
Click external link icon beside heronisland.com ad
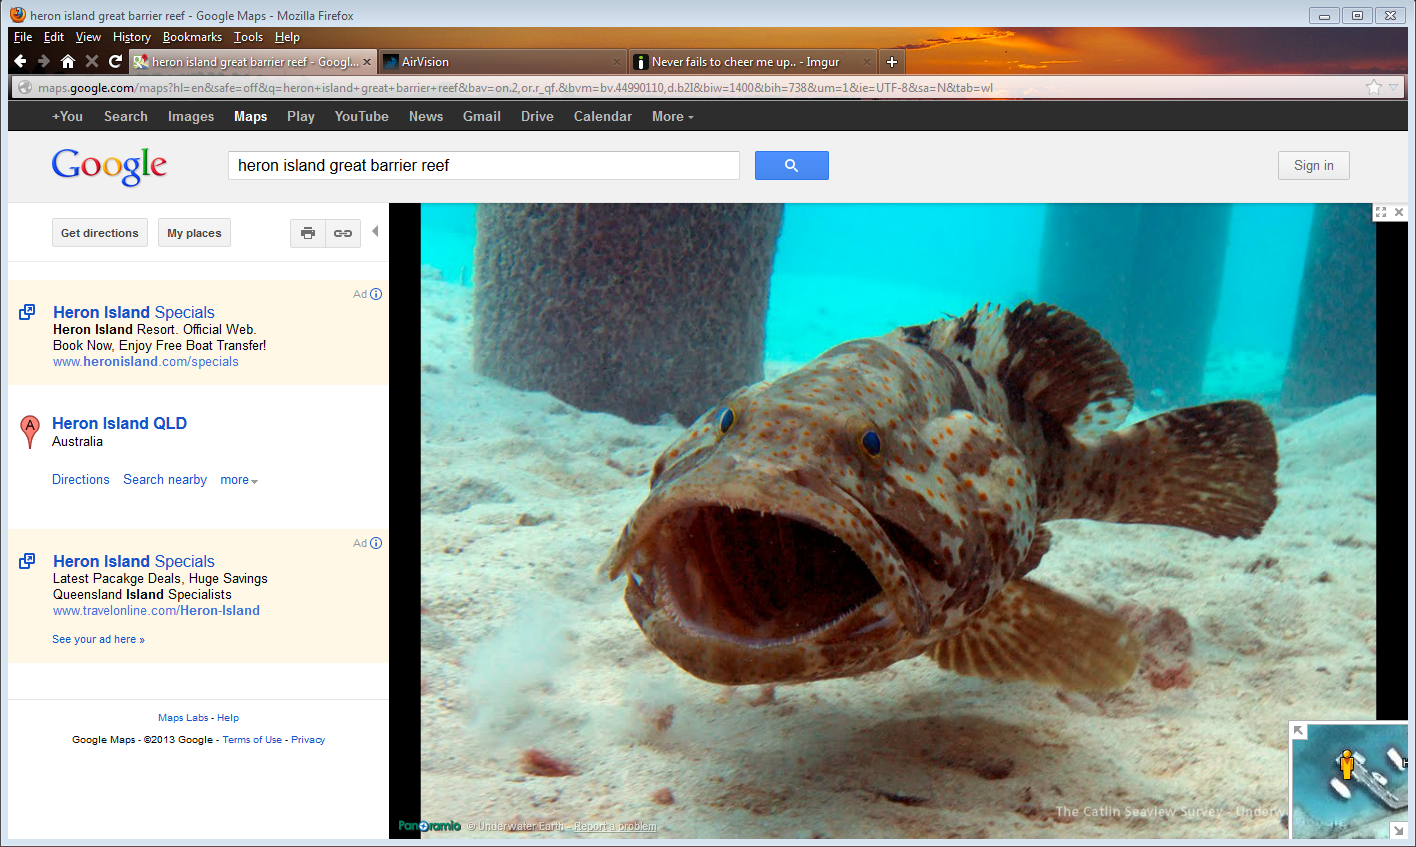28,312
